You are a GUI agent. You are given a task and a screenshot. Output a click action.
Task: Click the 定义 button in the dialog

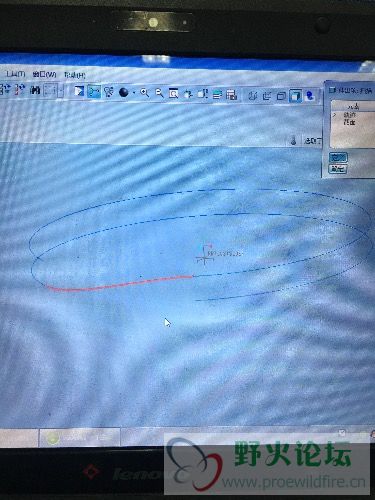click(338, 157)
